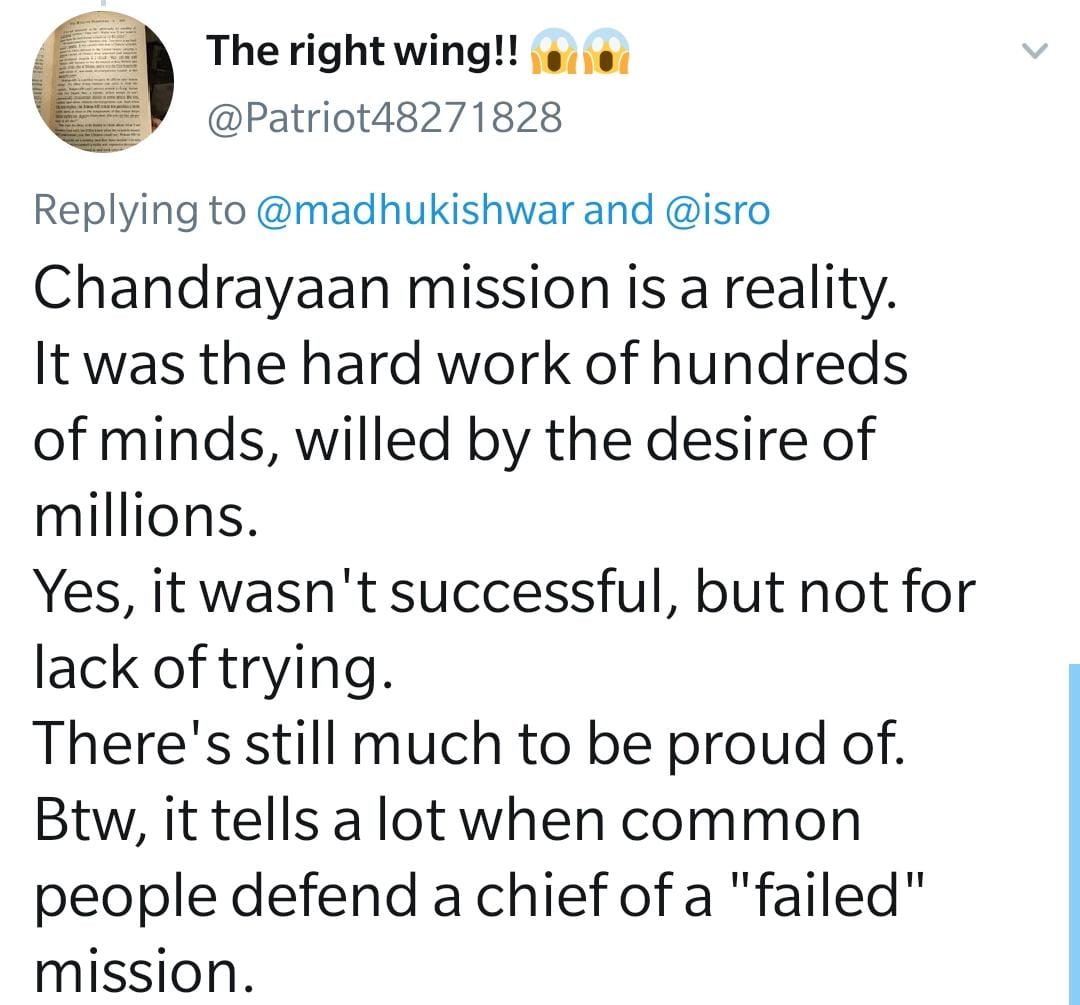Click the "Replying to" label
The image size is (1080, 1005).
coord(139,209)
